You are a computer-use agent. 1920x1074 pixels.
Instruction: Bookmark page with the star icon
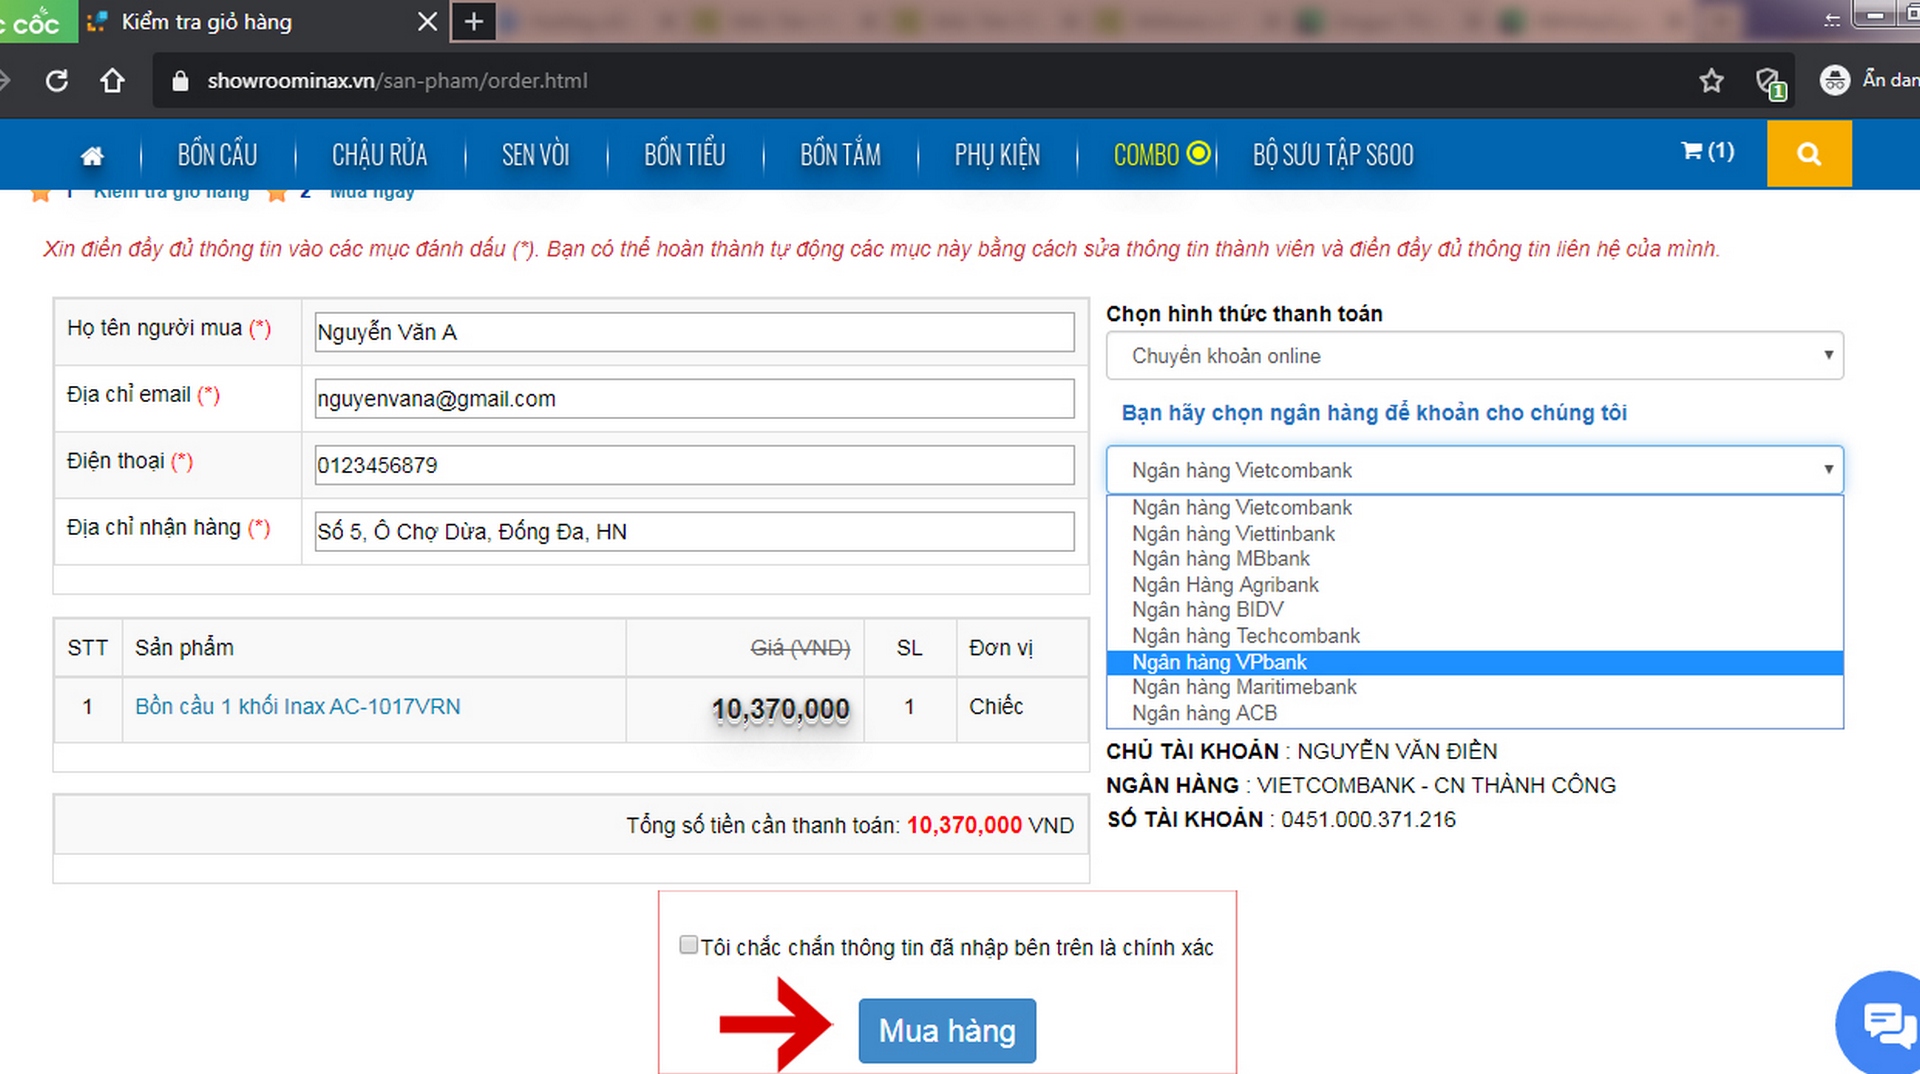pyautogui.click(x=1711, y=81)
